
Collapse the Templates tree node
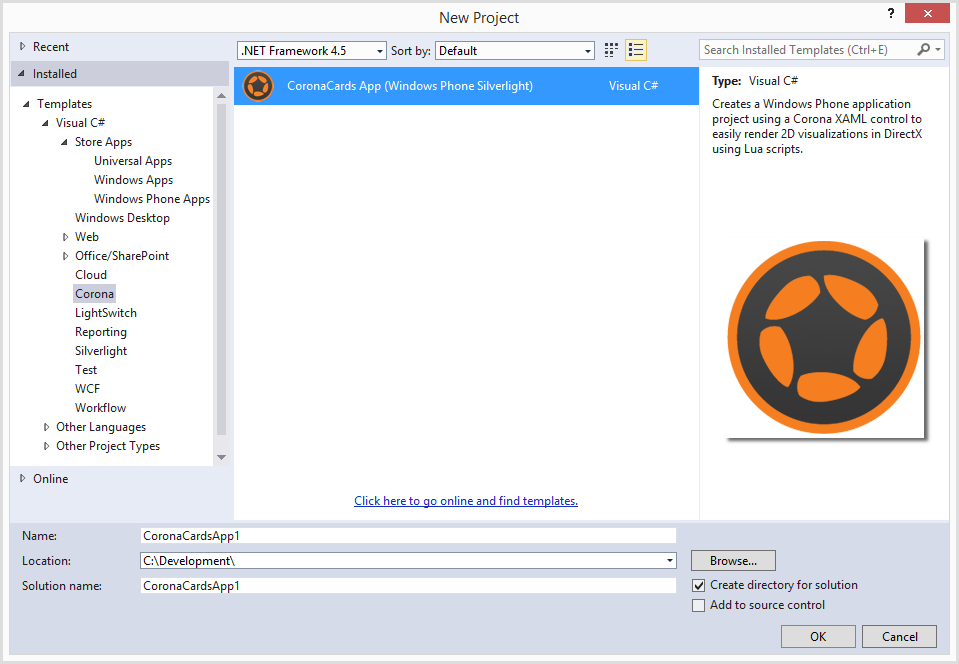pyautogui.click(x=26, y=104)
